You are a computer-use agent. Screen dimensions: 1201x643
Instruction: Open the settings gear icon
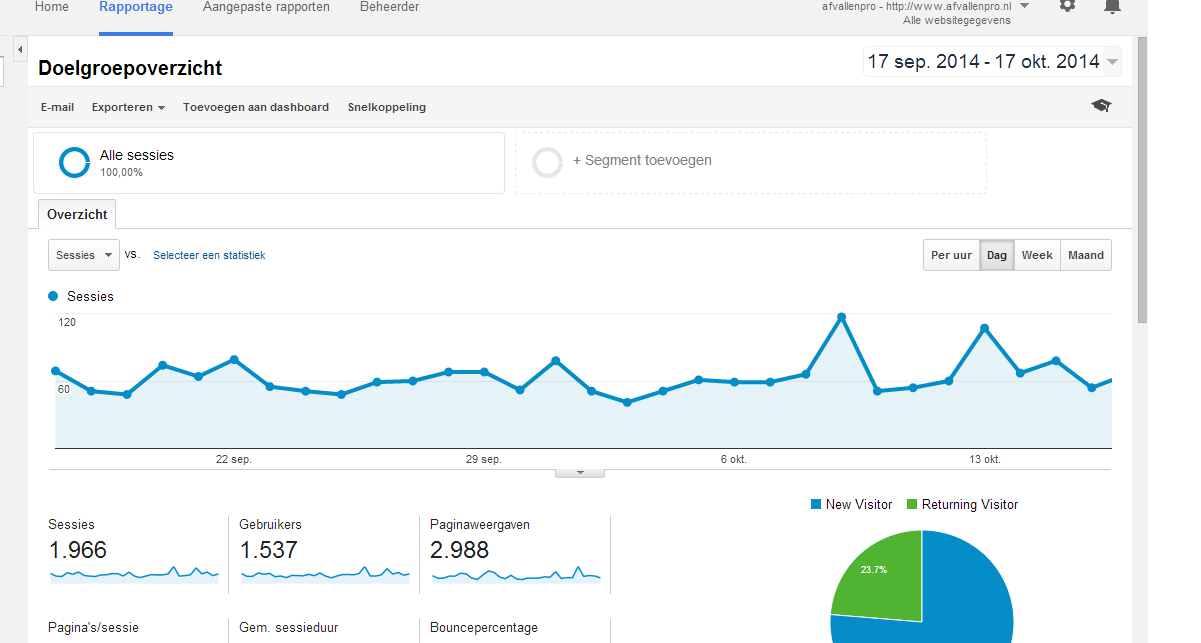[1068, 5]
